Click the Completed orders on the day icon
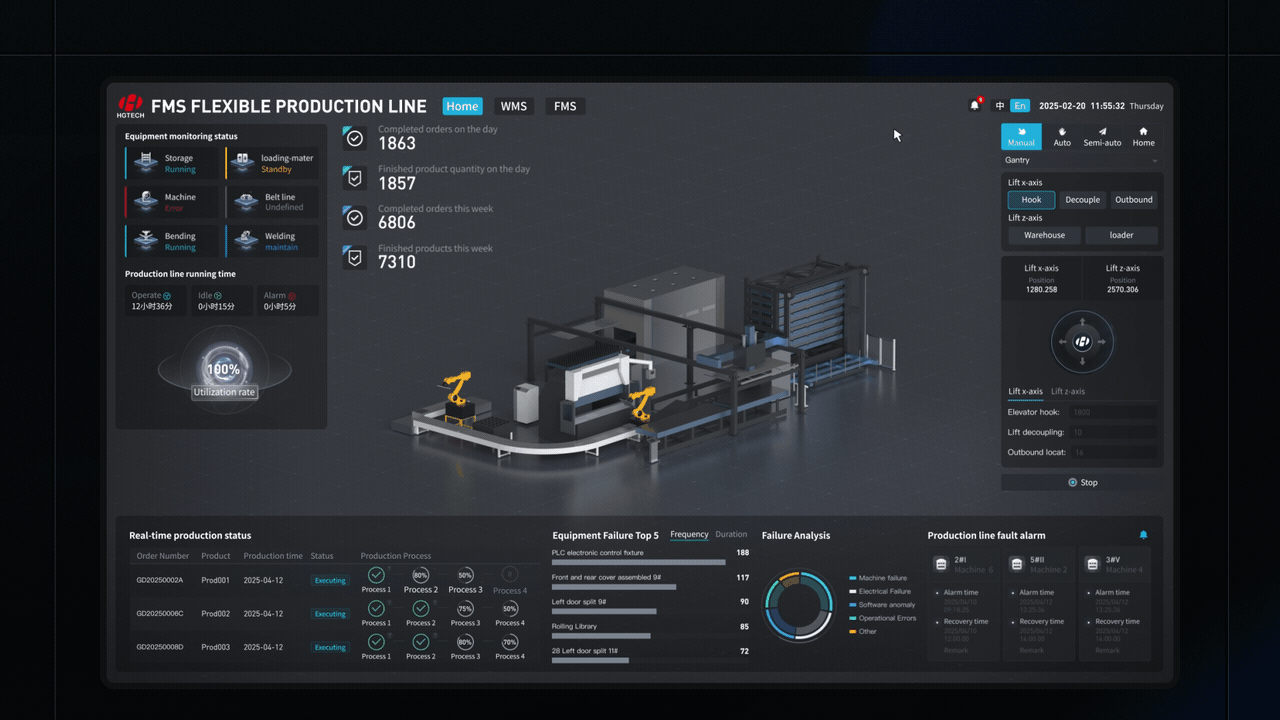1280x720 pixels. (x=354, y=138)
